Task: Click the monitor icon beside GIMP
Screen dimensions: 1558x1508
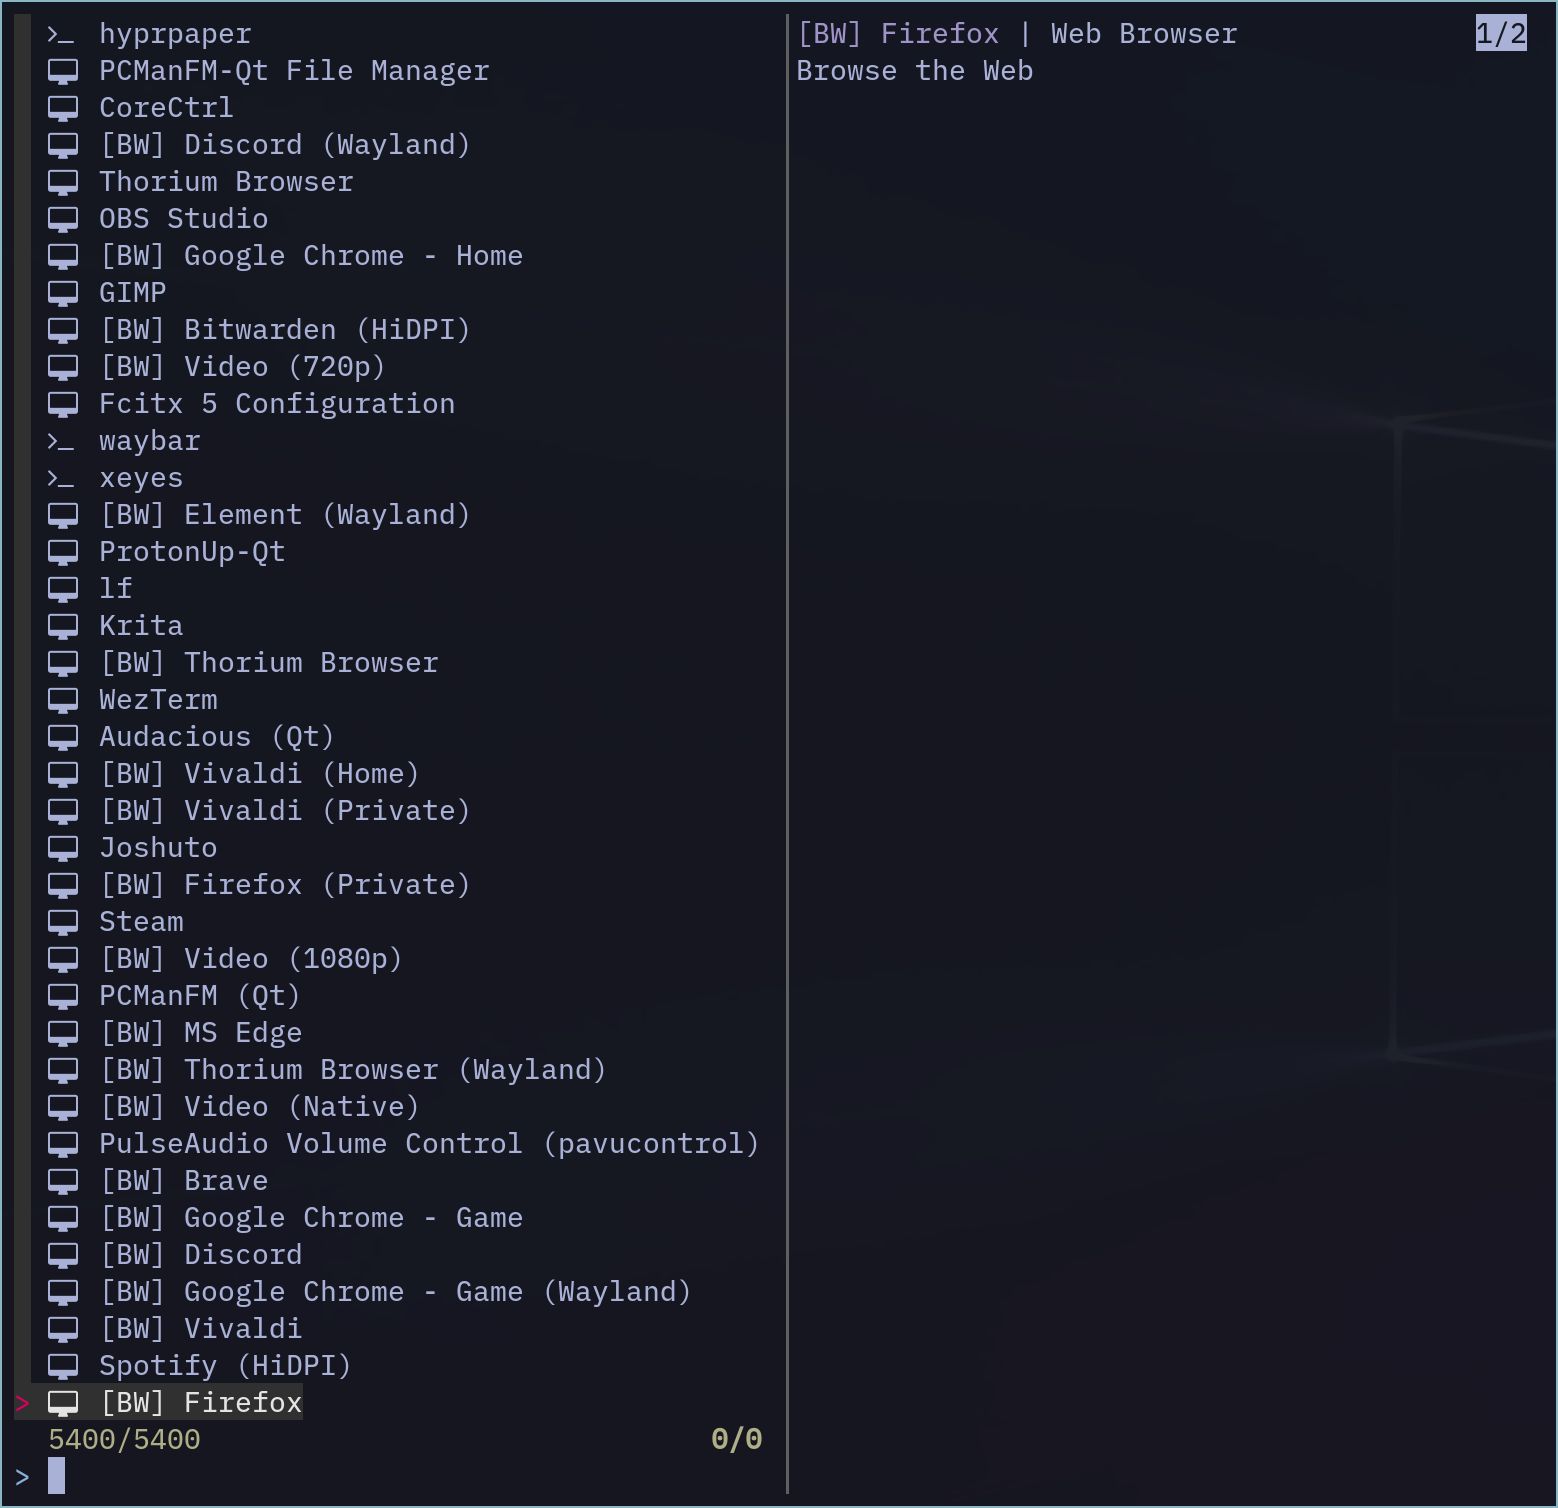Action: (x=63, y=294)
